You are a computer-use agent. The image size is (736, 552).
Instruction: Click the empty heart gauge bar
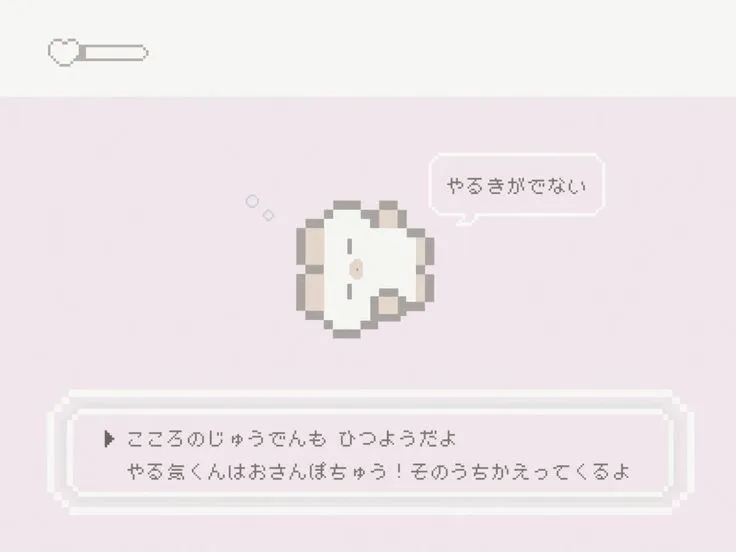coord(113,53)
